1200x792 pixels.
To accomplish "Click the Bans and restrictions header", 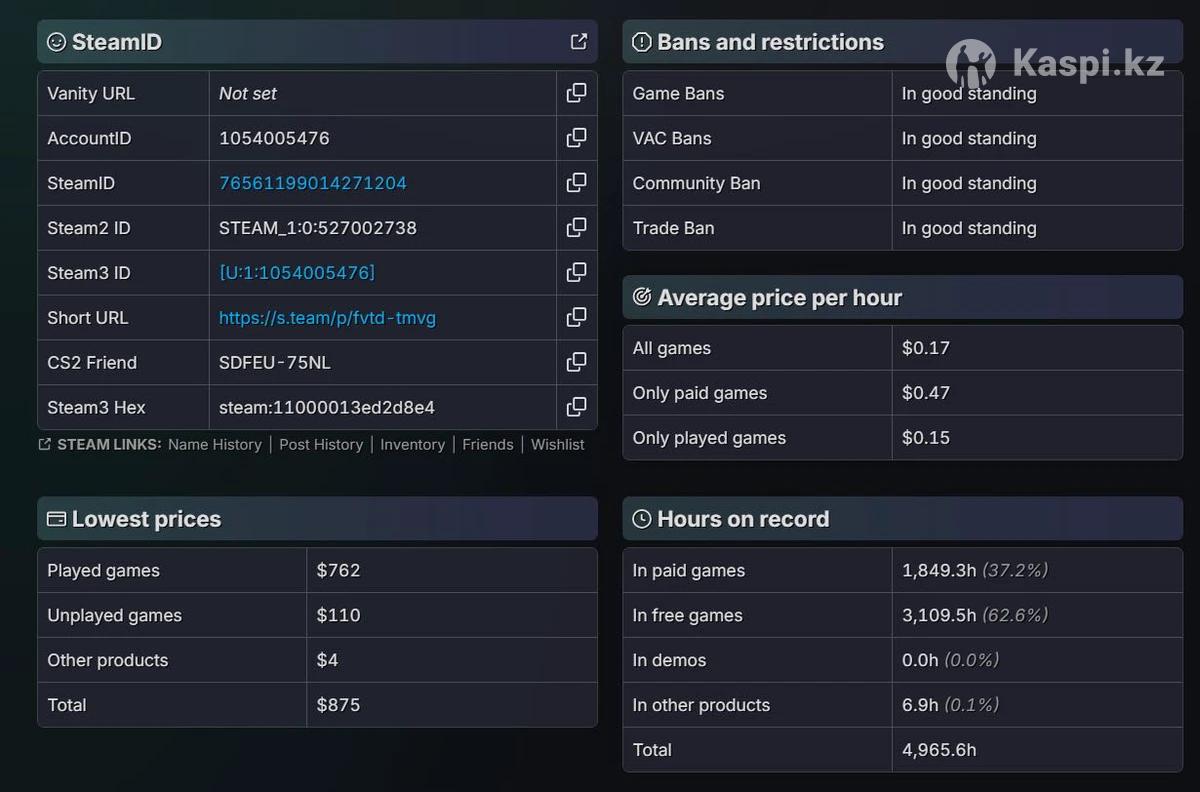I will 769,42.
